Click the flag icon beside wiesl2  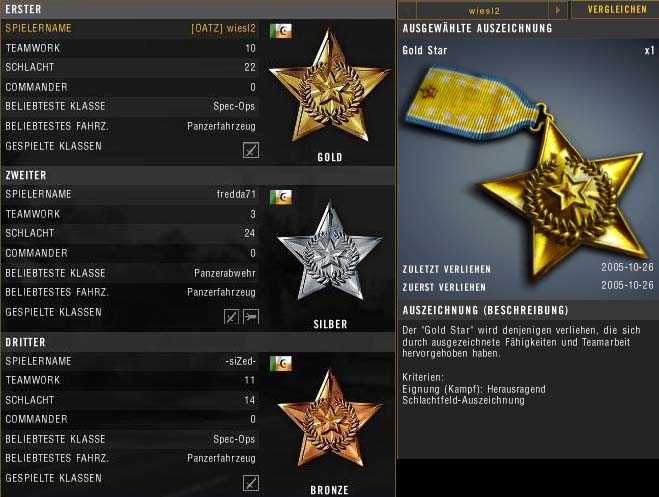tap(281, 31)
